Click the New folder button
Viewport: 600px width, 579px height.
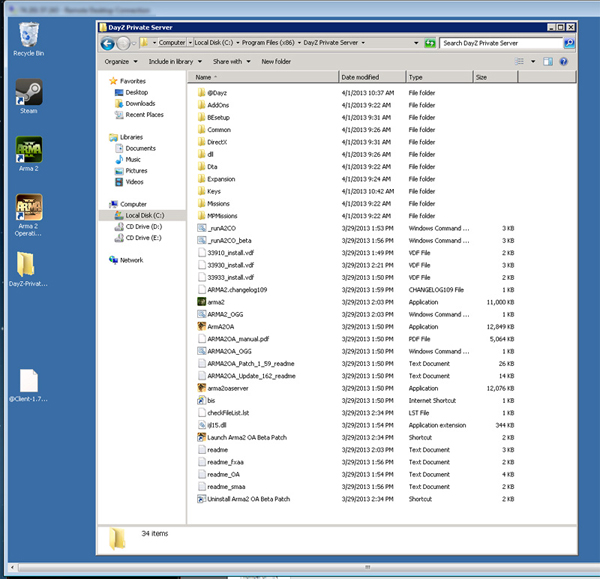pyautogui.click(x=276, y=61)
